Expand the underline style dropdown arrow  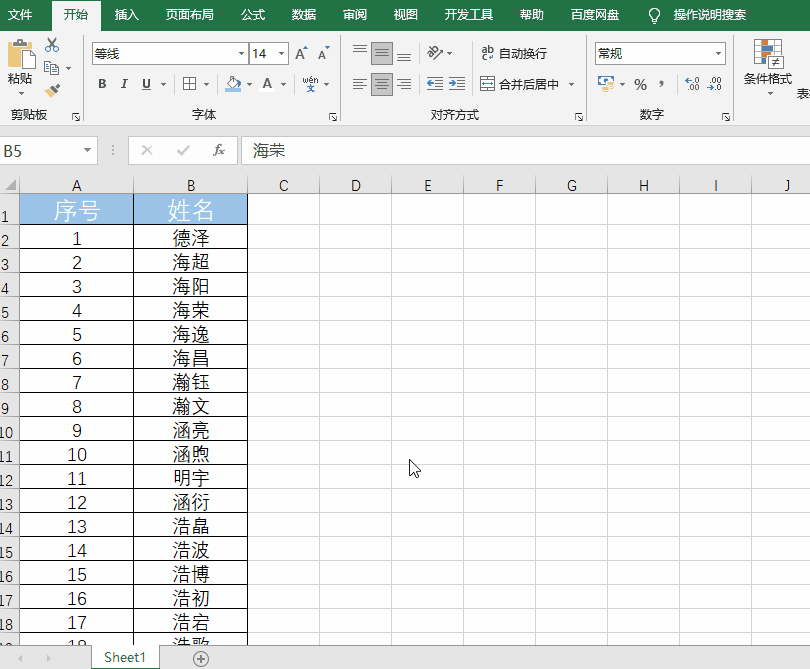point(163,84)
